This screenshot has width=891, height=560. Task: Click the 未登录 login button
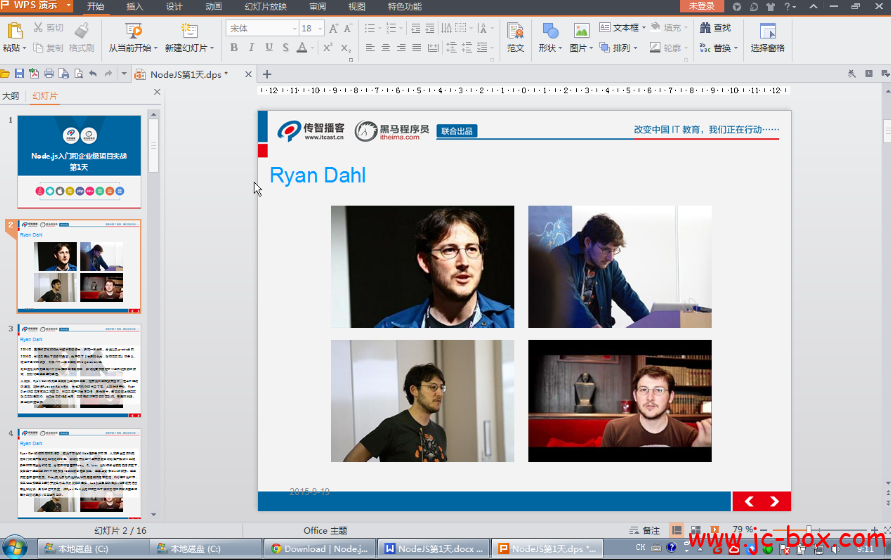701,6
